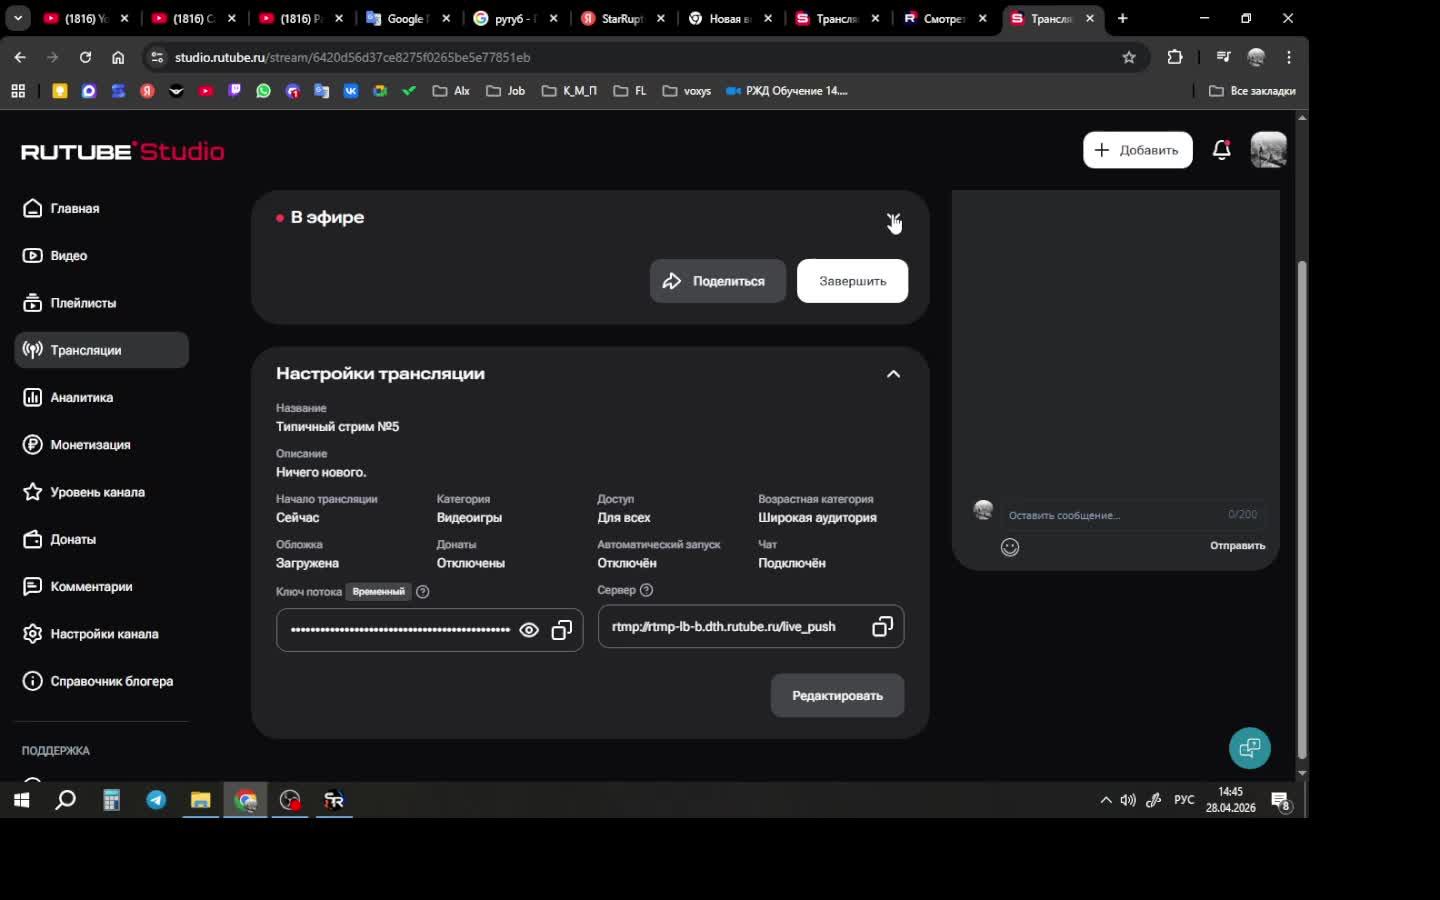
Task: Click the Редактировать button
Action: point(837,696)
